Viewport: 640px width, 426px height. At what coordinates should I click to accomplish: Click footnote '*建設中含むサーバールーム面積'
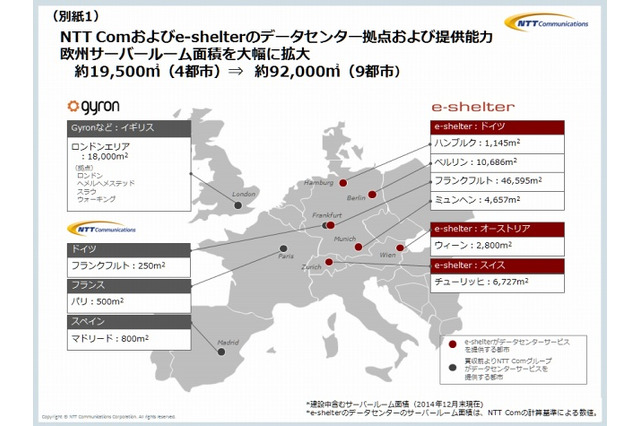pos(395,404)
